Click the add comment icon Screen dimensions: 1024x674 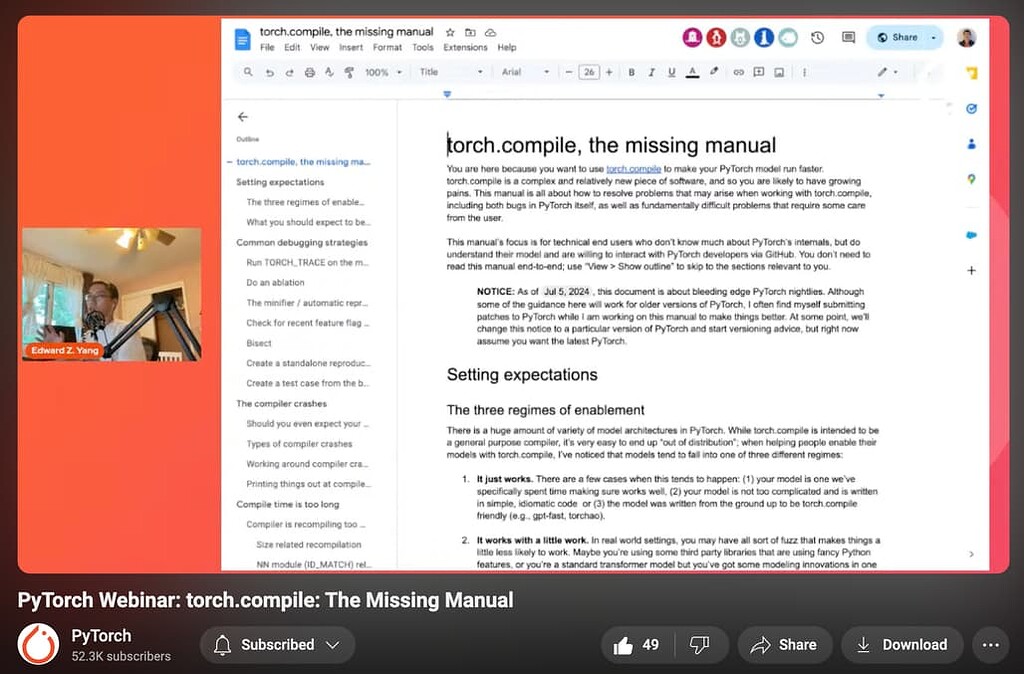tap(759, 72)
